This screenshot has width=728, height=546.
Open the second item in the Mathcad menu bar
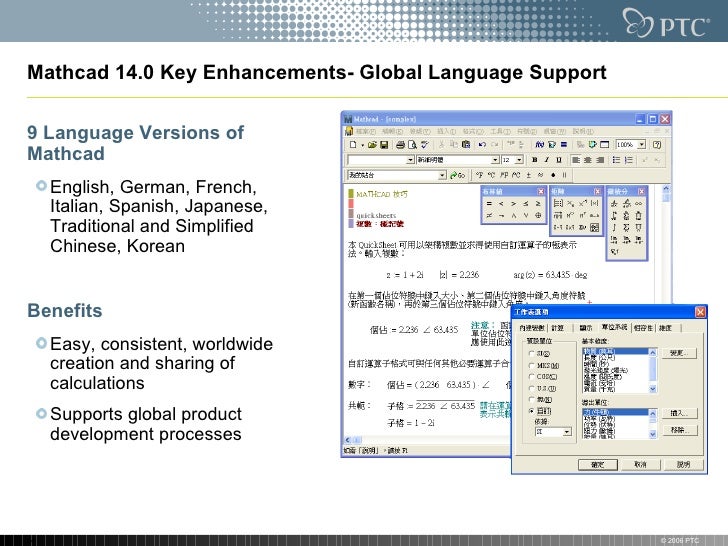[392, 132]
